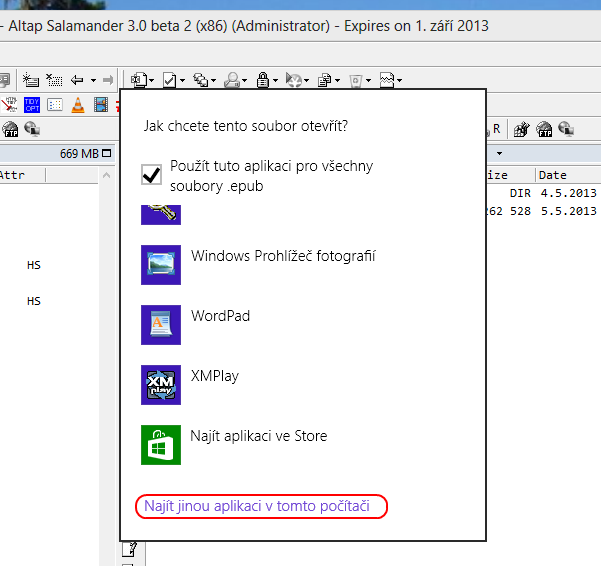The width and height of the screenshot is (601, 566).
Task: Open dropdown arrow next to the back arrow
Action: click(x=93, y=80)
